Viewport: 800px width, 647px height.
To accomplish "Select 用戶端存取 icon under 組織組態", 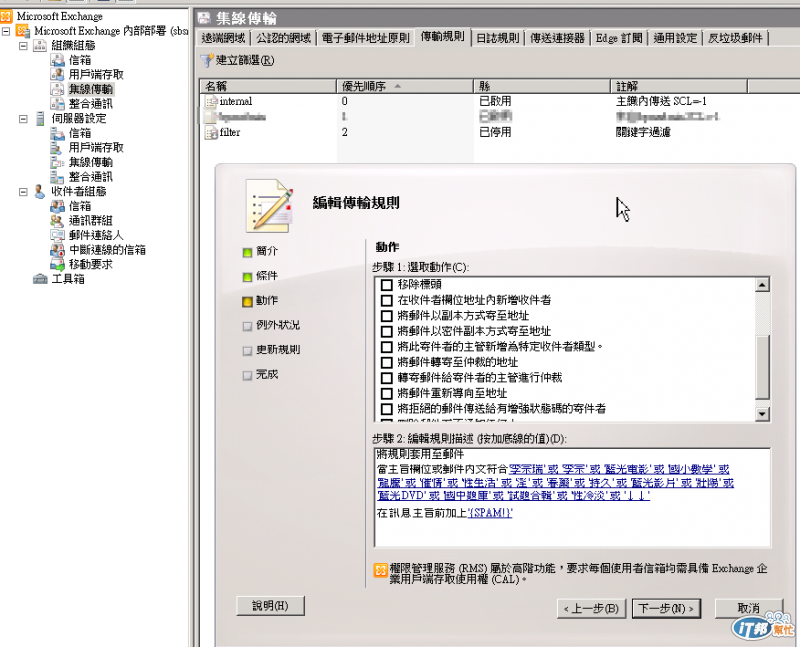I will [57, 74].
